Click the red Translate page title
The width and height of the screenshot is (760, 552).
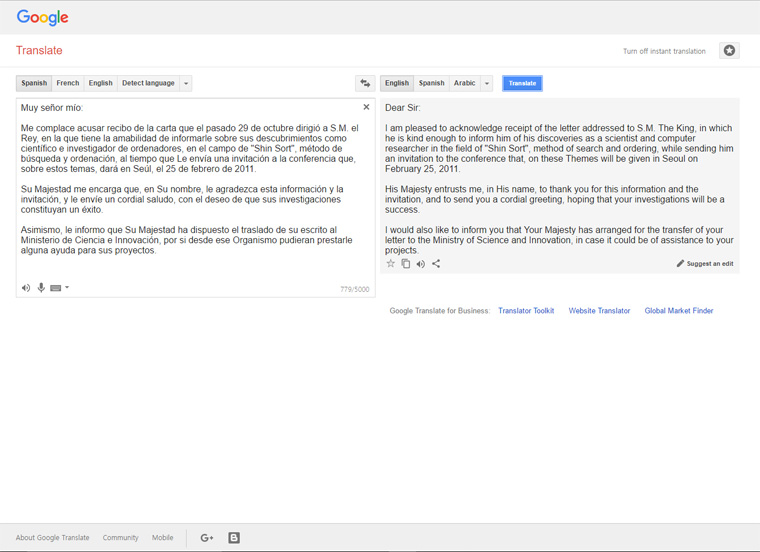(x=39, y=50)
